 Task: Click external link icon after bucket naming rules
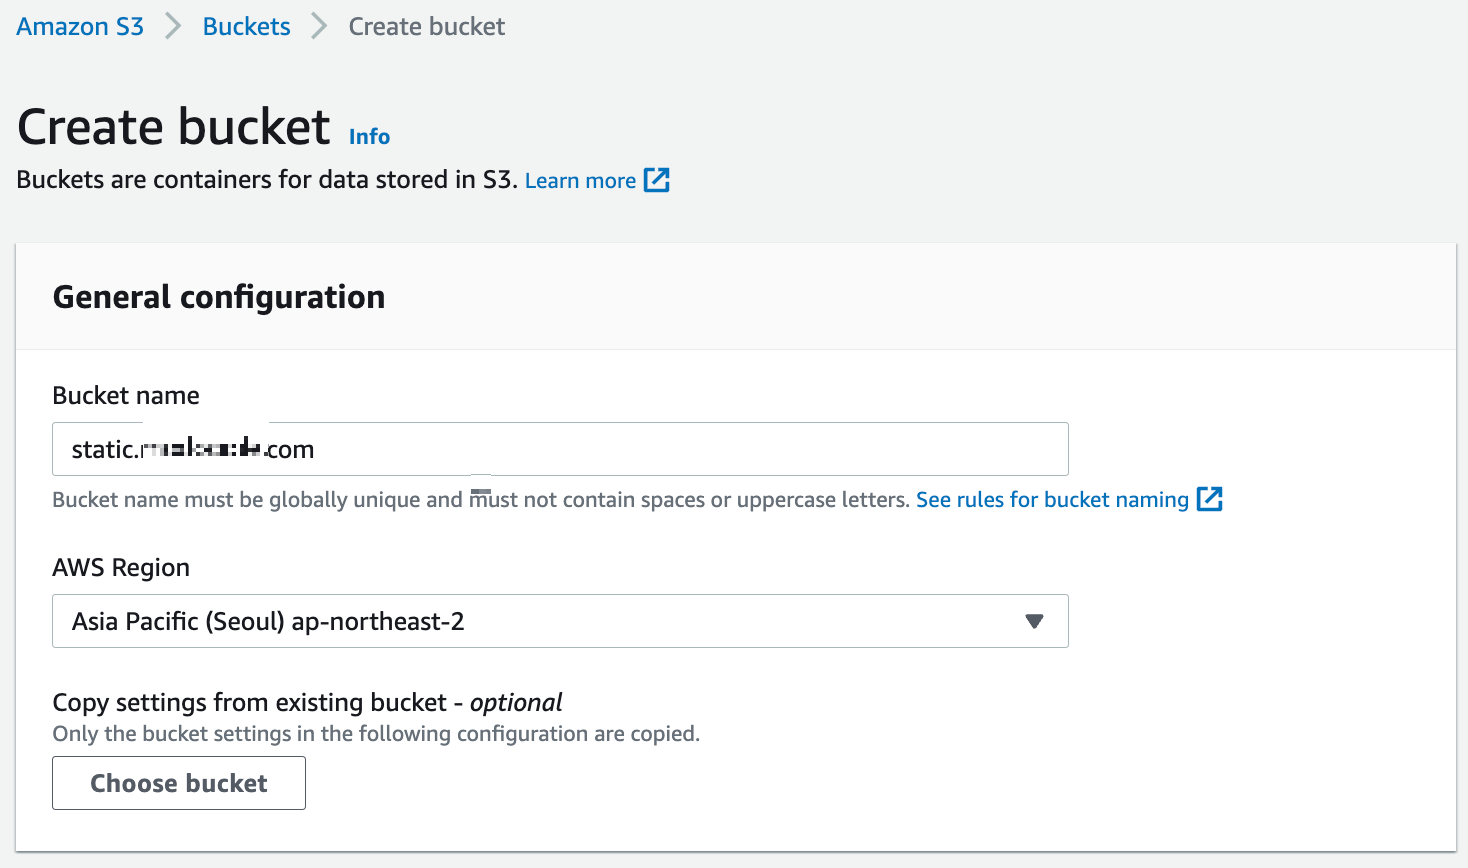click(x=1210, y=499)
